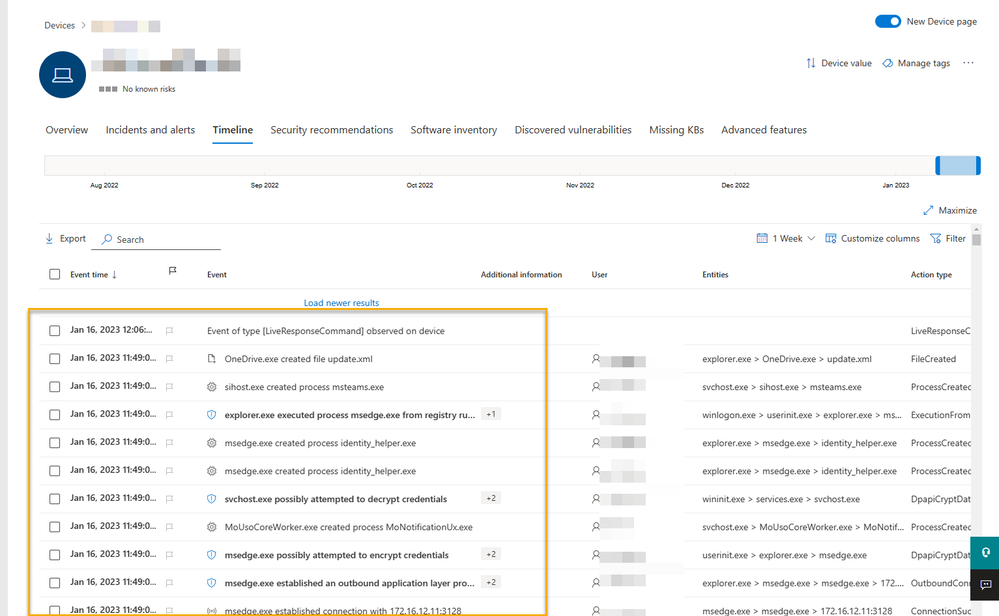Open the Filter funnel icon
The height and width of the screenshot is (616, 999).
(935, 238)
